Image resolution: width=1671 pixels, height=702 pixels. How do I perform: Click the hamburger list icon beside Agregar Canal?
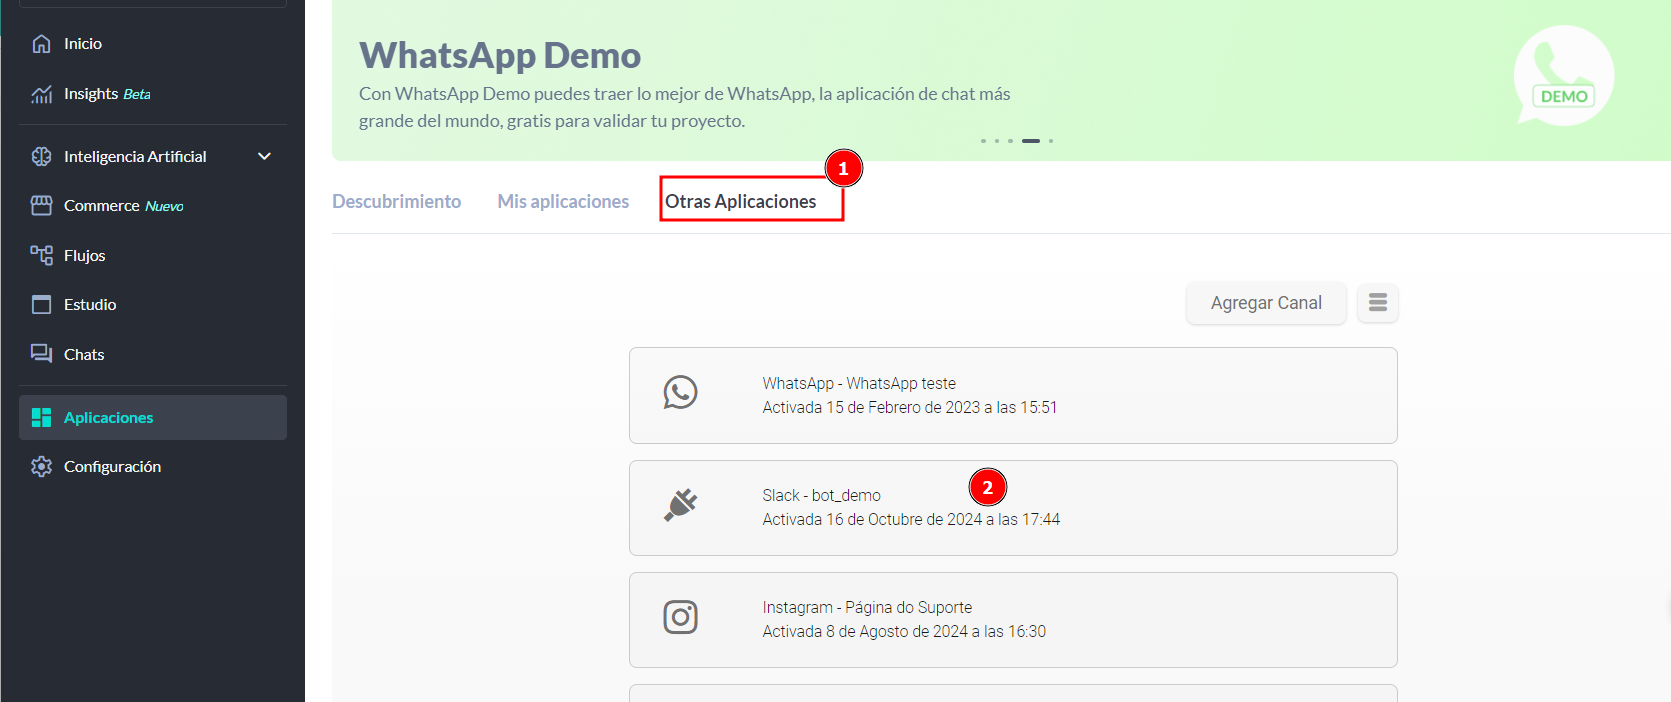1377,303
